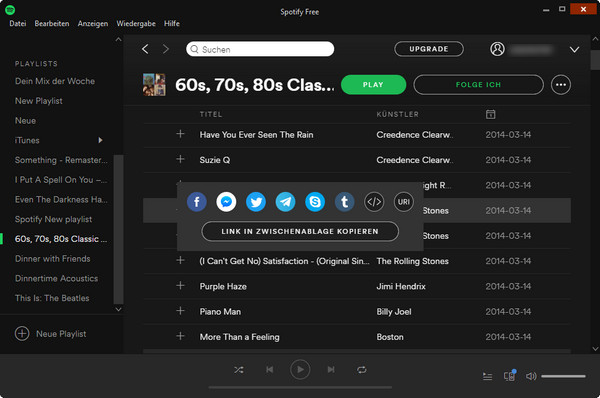Screen dimensions: 600x398
Task: Open the account dropdown chevron
Action: click(x=574, y=49)
